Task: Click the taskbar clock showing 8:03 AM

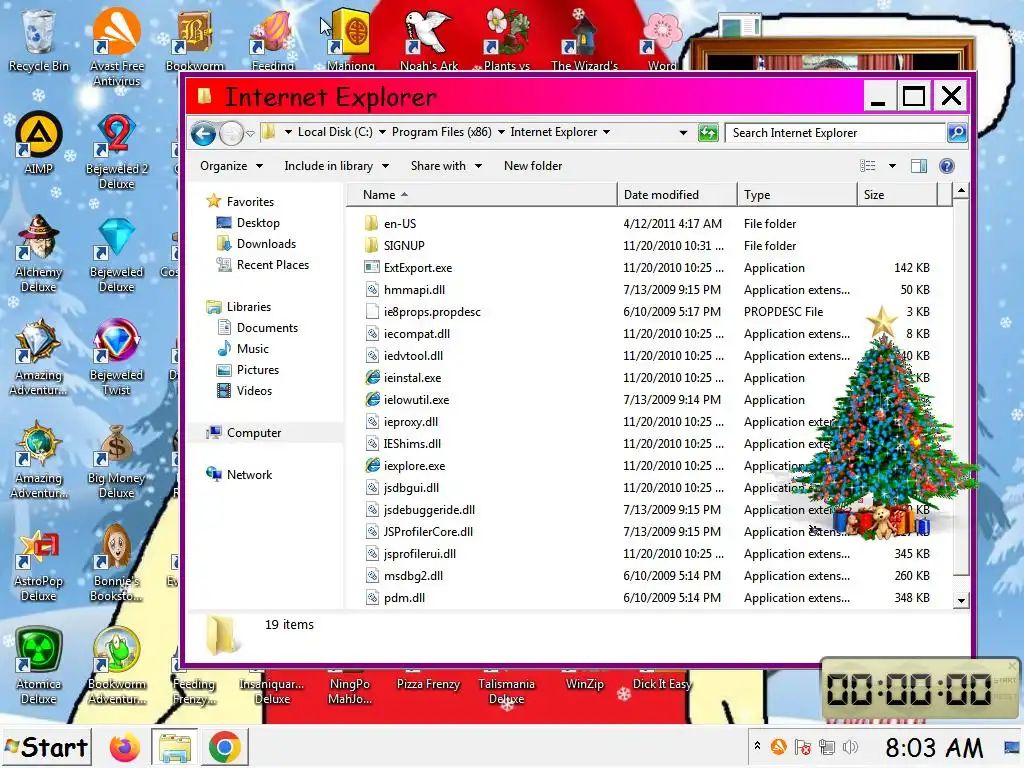Action: tap(934, 748)
